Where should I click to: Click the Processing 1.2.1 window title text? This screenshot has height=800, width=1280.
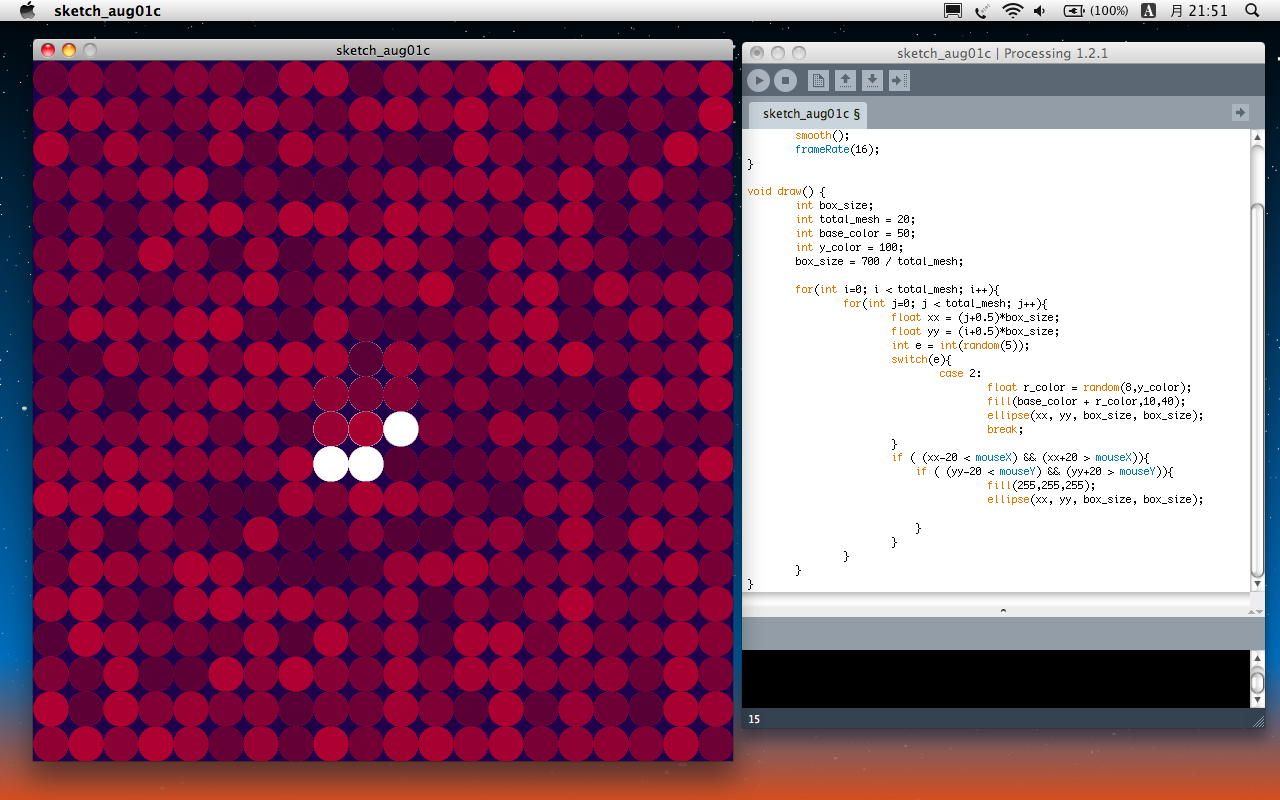pyautogui.click(x=1002, y=53)
